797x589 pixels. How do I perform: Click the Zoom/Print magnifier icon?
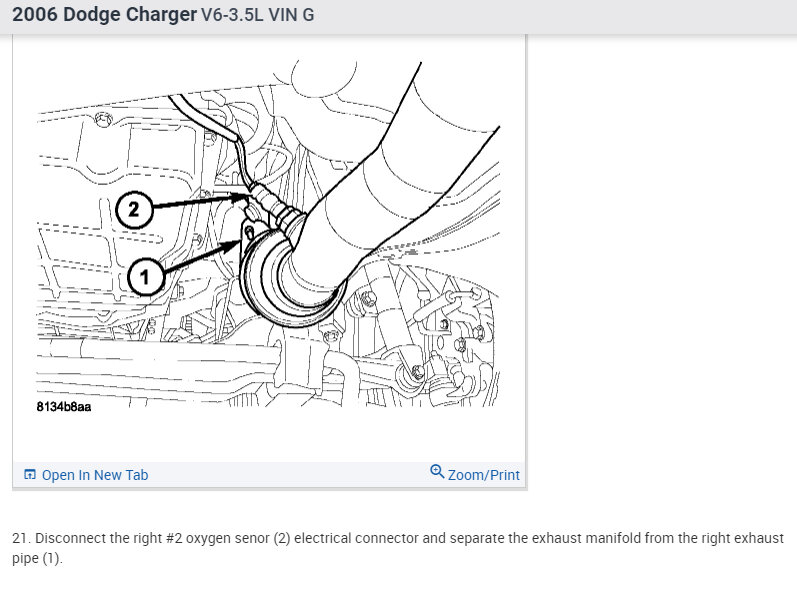point(437,472)
